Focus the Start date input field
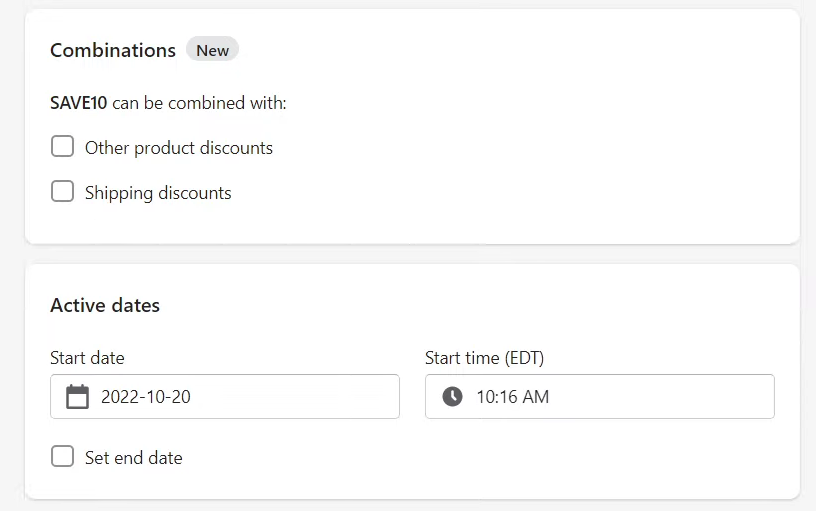Image resolution: width=816 pixels, height=511 pixels. point(225,397)
